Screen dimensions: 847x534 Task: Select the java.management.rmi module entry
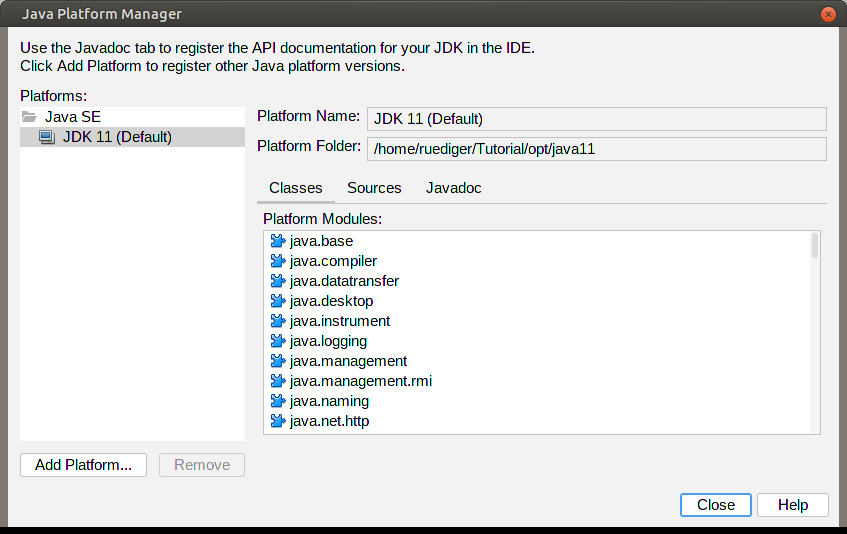pyautogui.click(x=360, y=381)
